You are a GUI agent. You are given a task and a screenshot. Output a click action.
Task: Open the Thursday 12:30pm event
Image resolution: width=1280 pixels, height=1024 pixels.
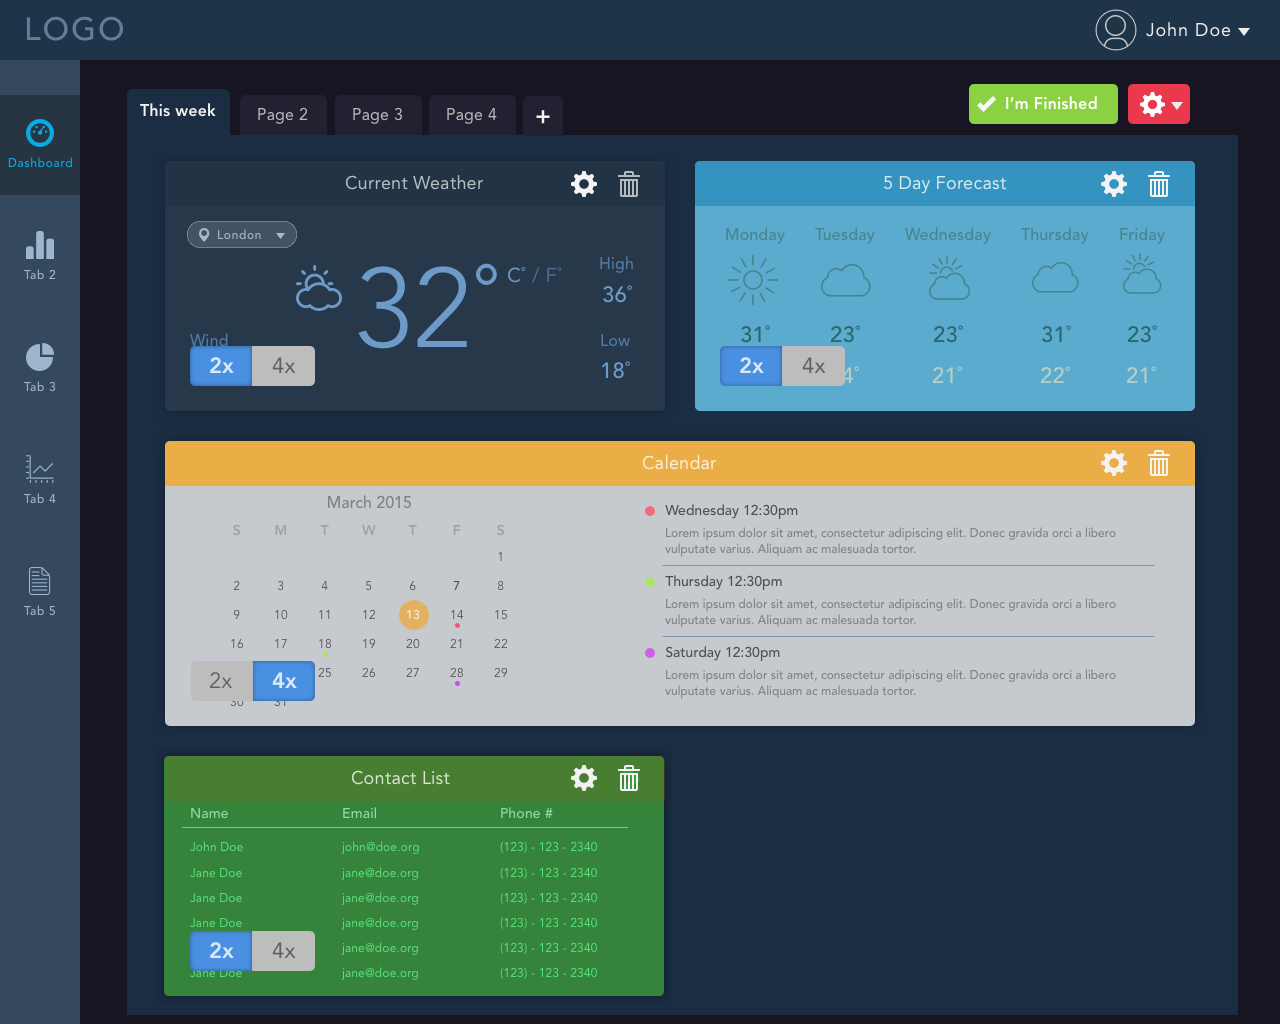click(x=723, y=582)
